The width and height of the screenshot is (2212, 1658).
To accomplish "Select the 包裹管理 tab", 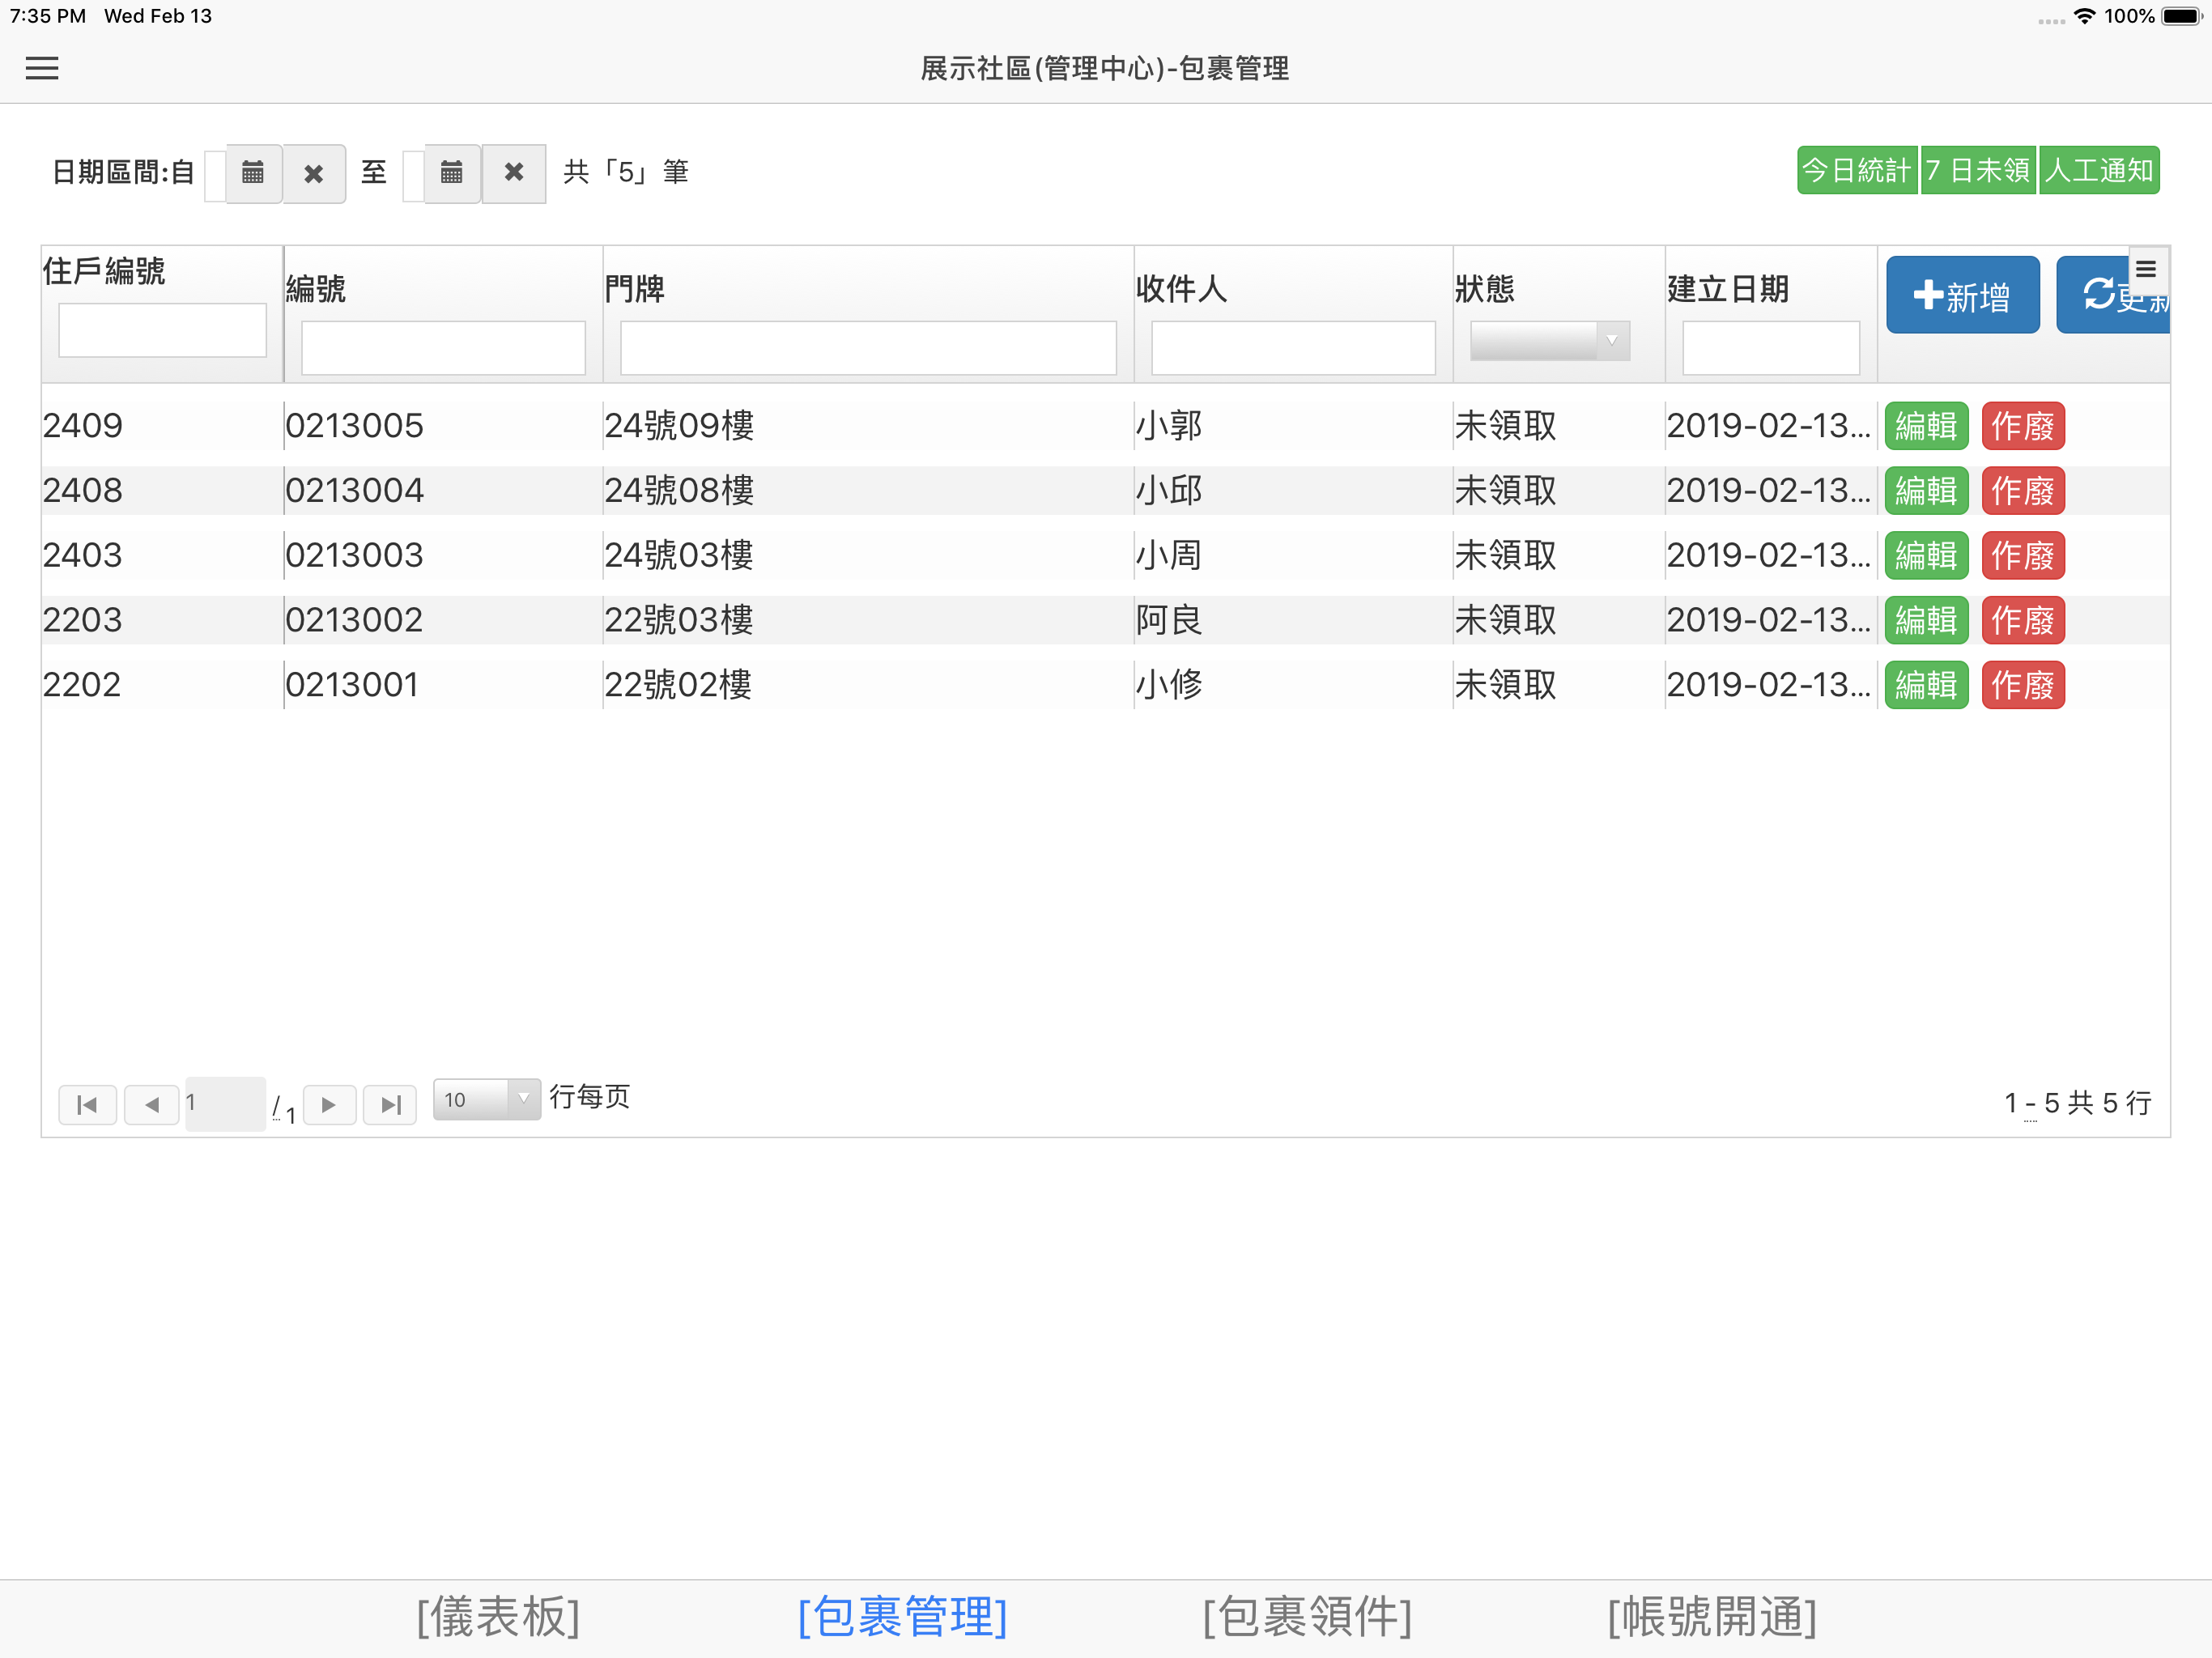I will 902,1616.
